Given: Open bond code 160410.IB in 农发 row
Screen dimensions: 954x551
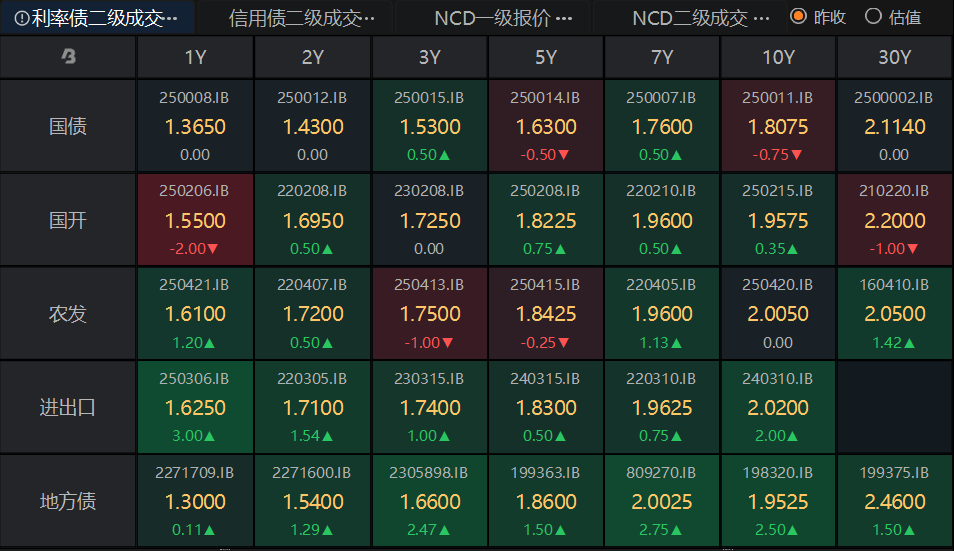Looking at the screenshot, I should tap(894, 285).
